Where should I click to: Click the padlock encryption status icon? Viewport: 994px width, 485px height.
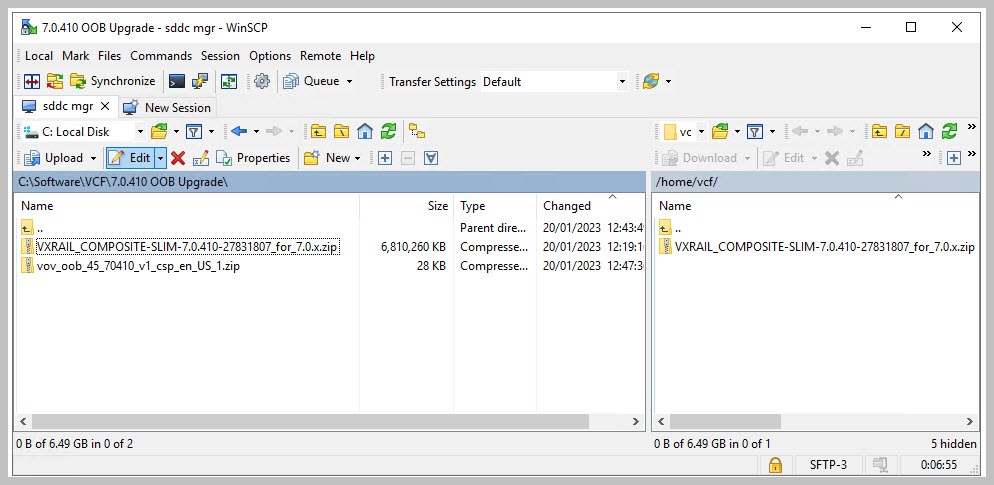pyautogui.click(x=775, y=465)
